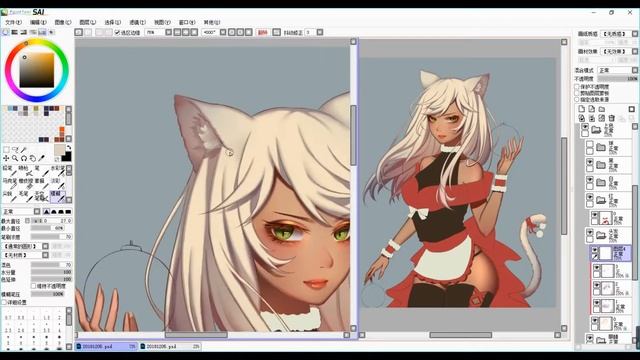The height and width of the screenshot is (360, 640).
Task: Open the 无材质 brush texture dropdown
Action: click(25, 255)
